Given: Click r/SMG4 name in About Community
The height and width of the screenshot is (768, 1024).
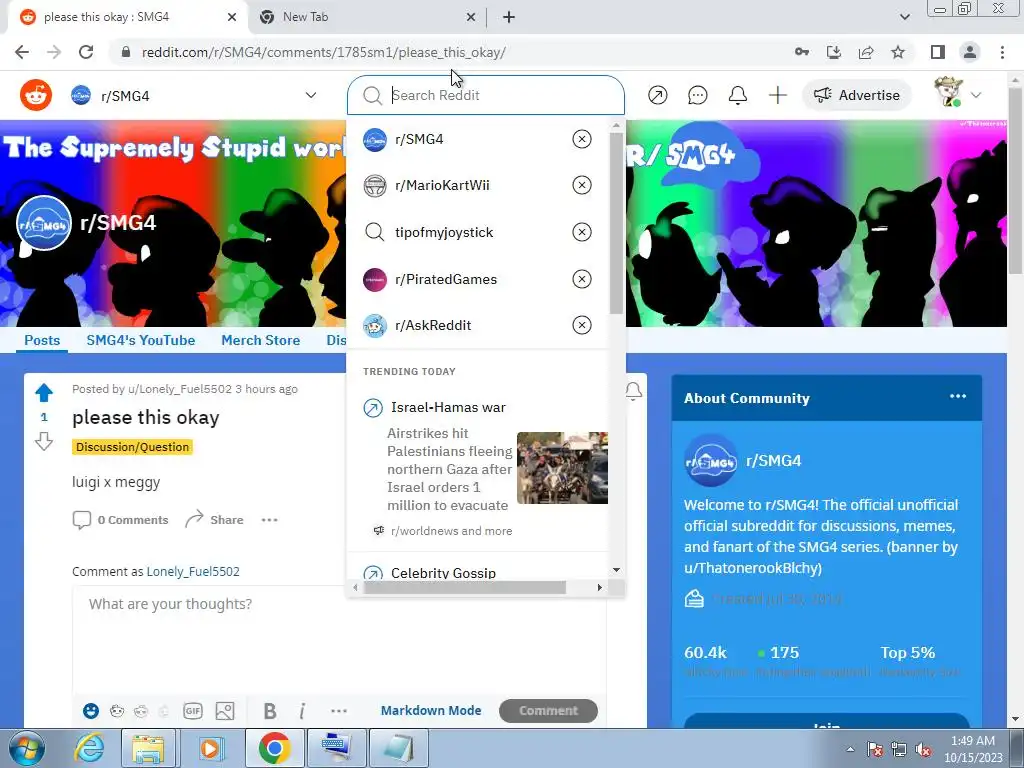Looking at the screenshot, I should click(773, 460).
